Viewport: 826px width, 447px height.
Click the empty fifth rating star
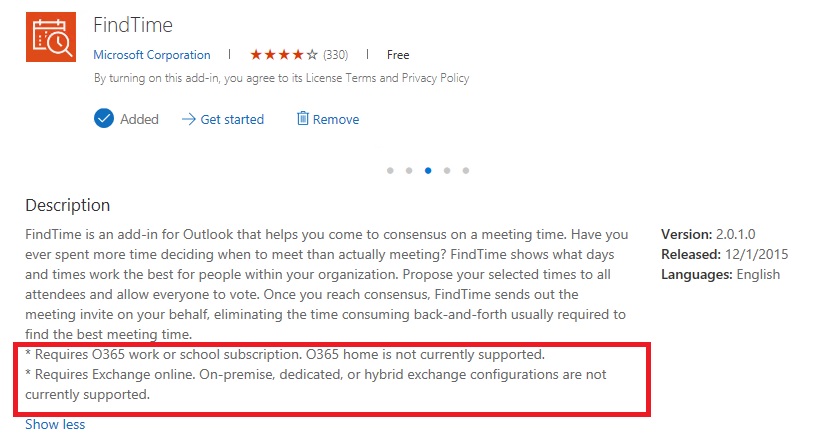tap(312, 54)
